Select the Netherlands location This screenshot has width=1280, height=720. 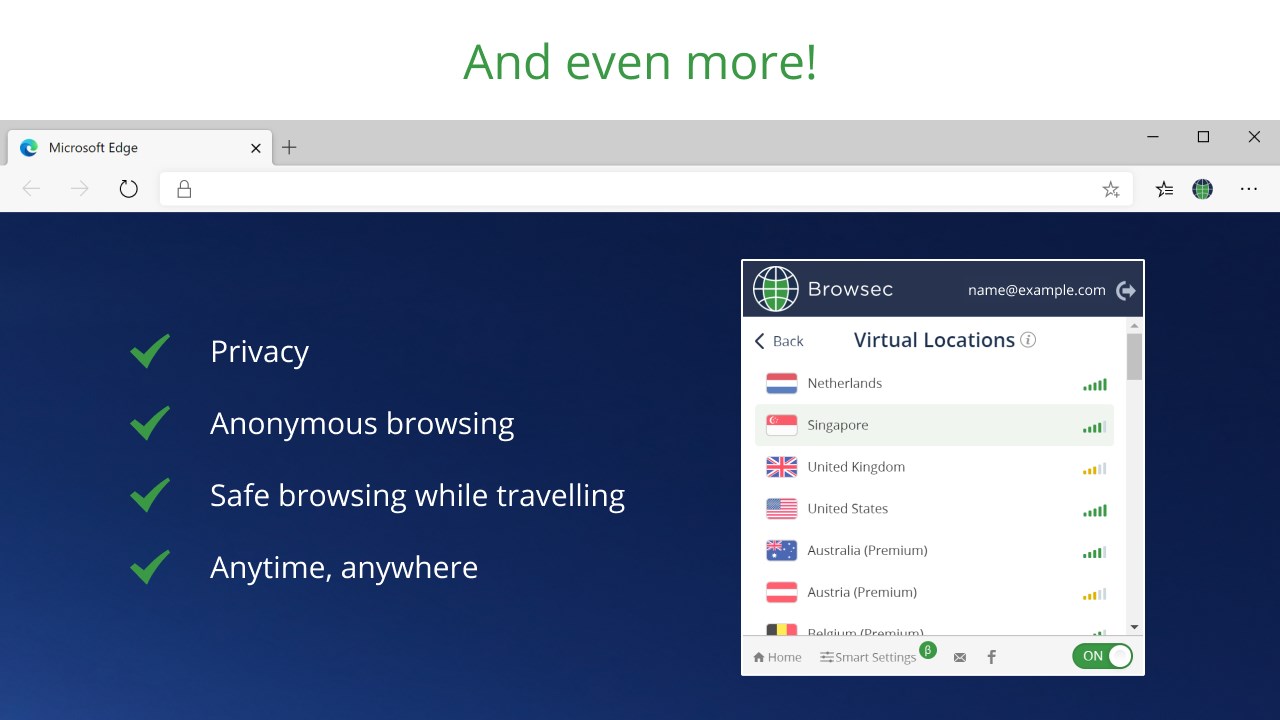pos(934,383)
